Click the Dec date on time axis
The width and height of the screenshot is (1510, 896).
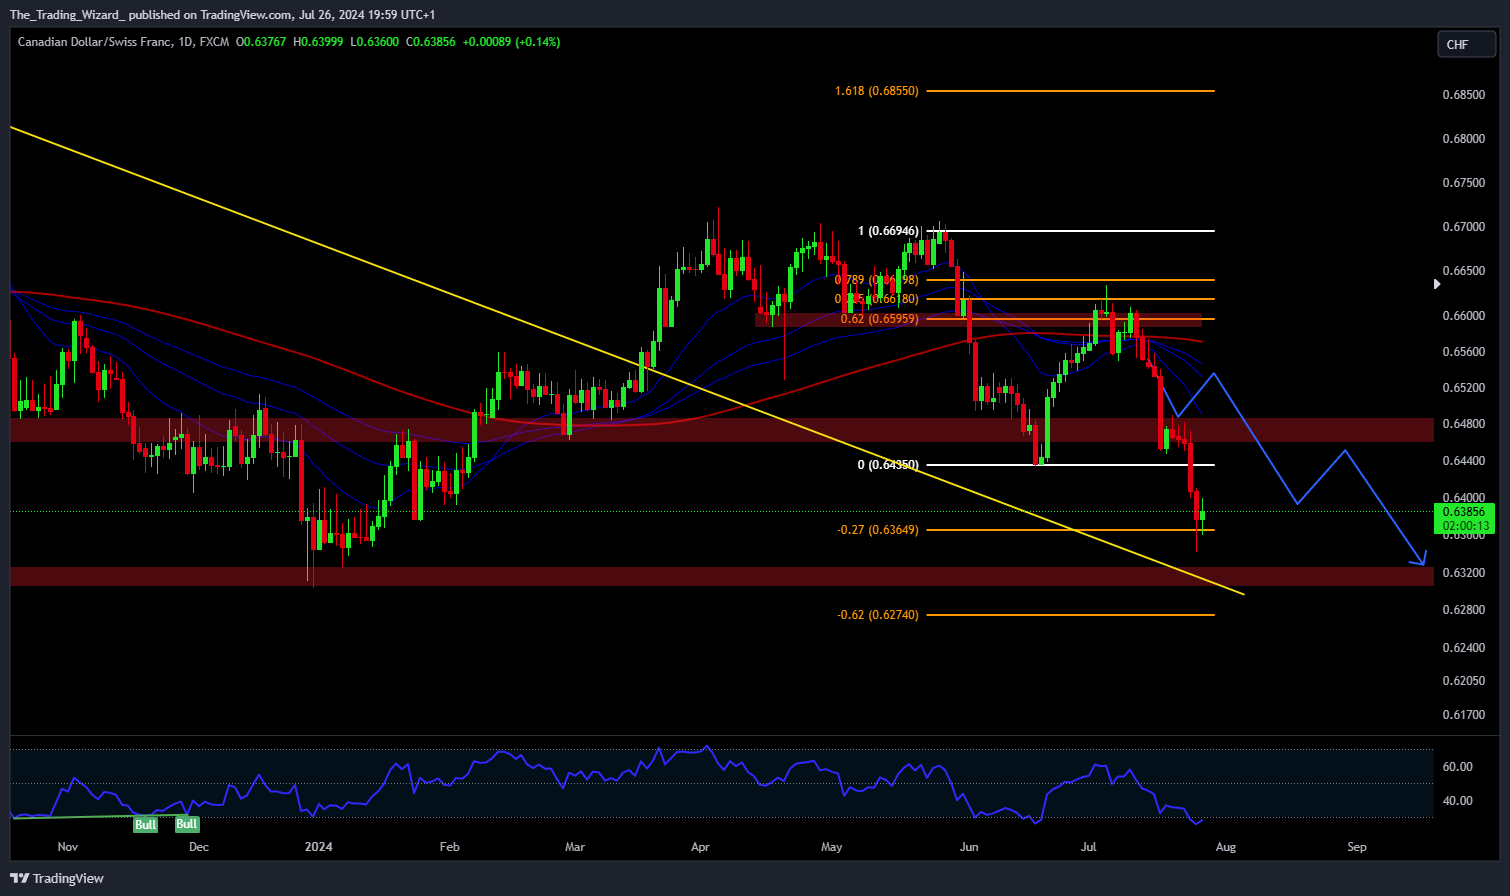coord(199,847)
